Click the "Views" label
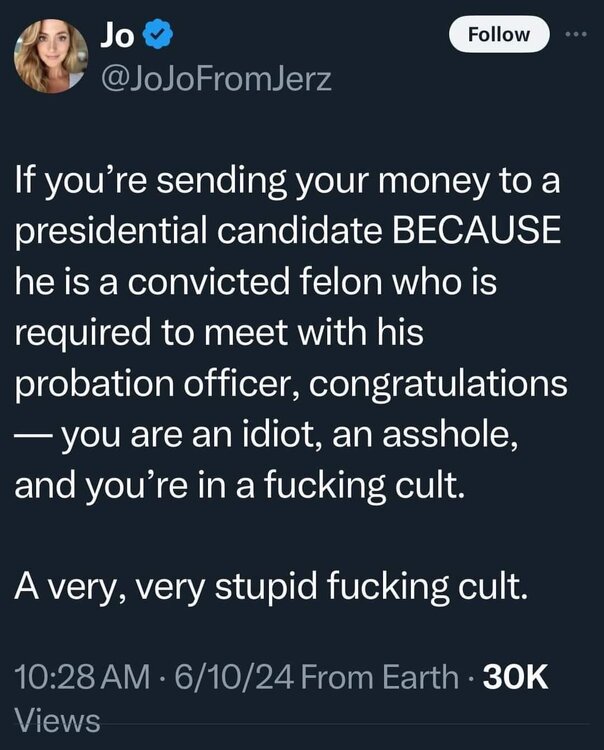This screenshot has height=750, width=604. point(58,720)
